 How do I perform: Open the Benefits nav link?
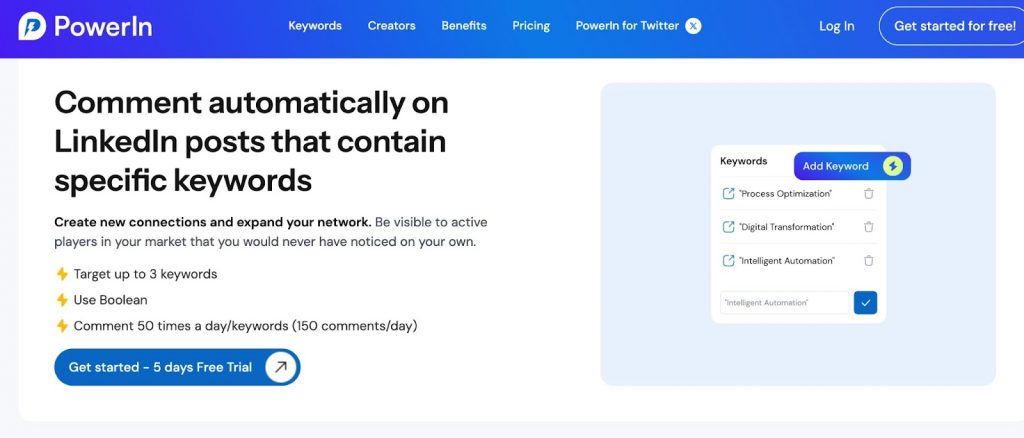(x=464, y=26)
